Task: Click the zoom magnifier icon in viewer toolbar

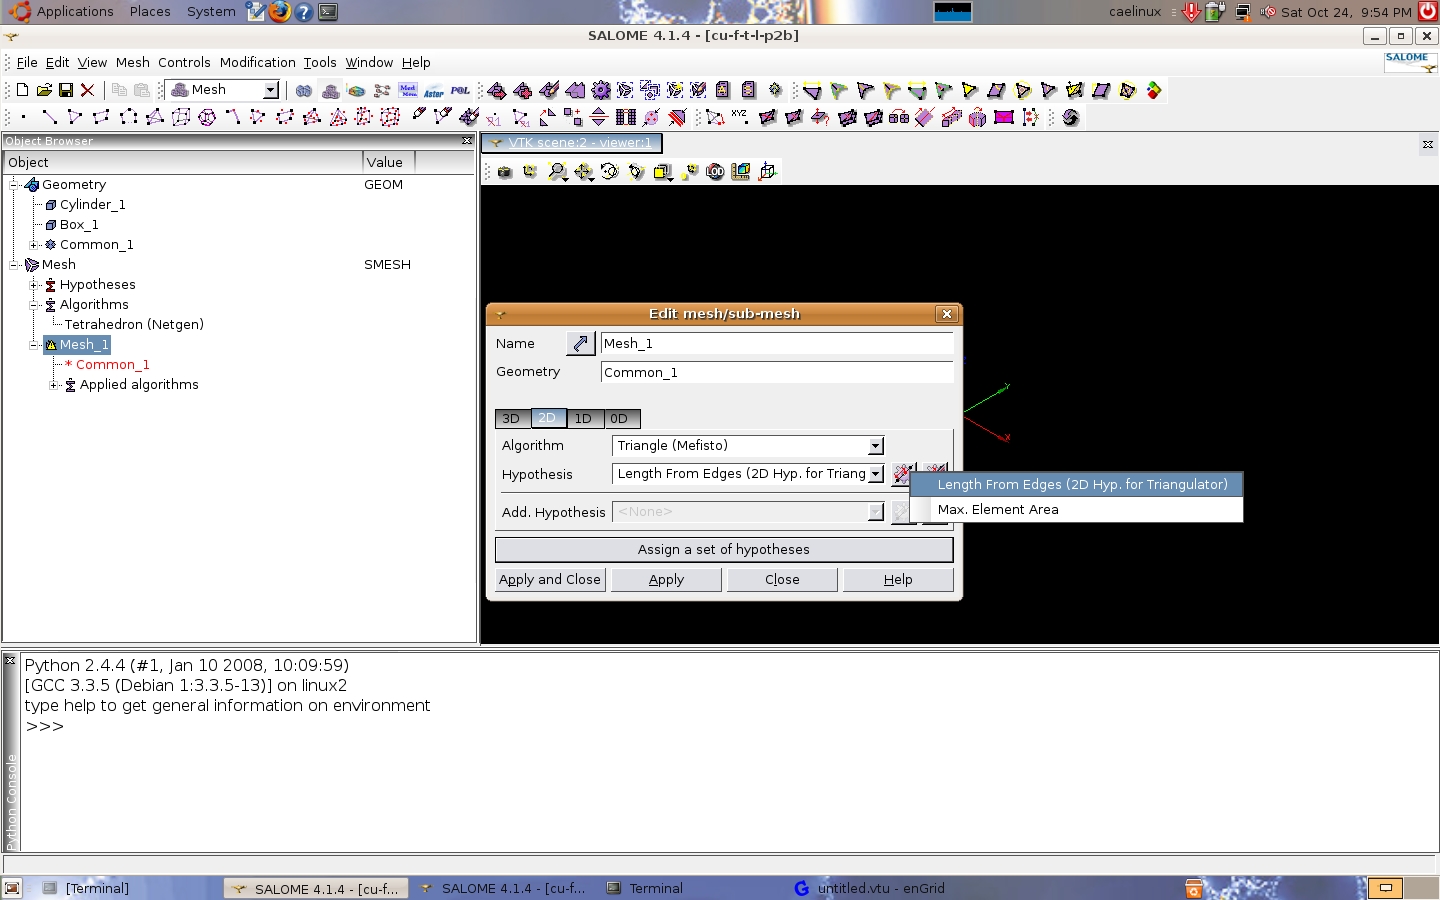Action: point(557,172)
